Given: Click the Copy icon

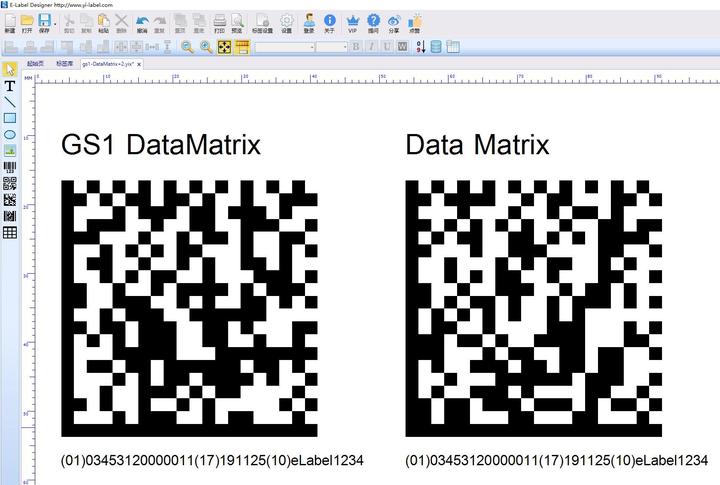Looking at the screenshot, I should 86,23.
